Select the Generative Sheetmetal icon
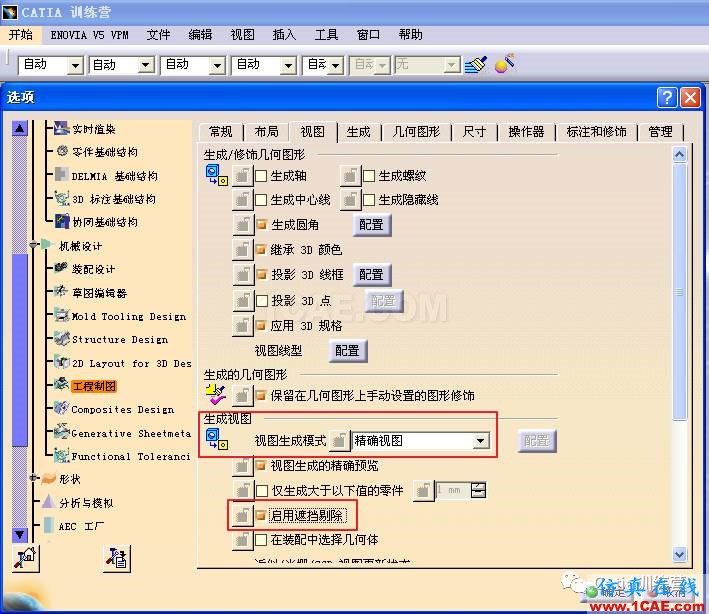The height and width of the screenshot is (614, 709). (x=61, y=432)
